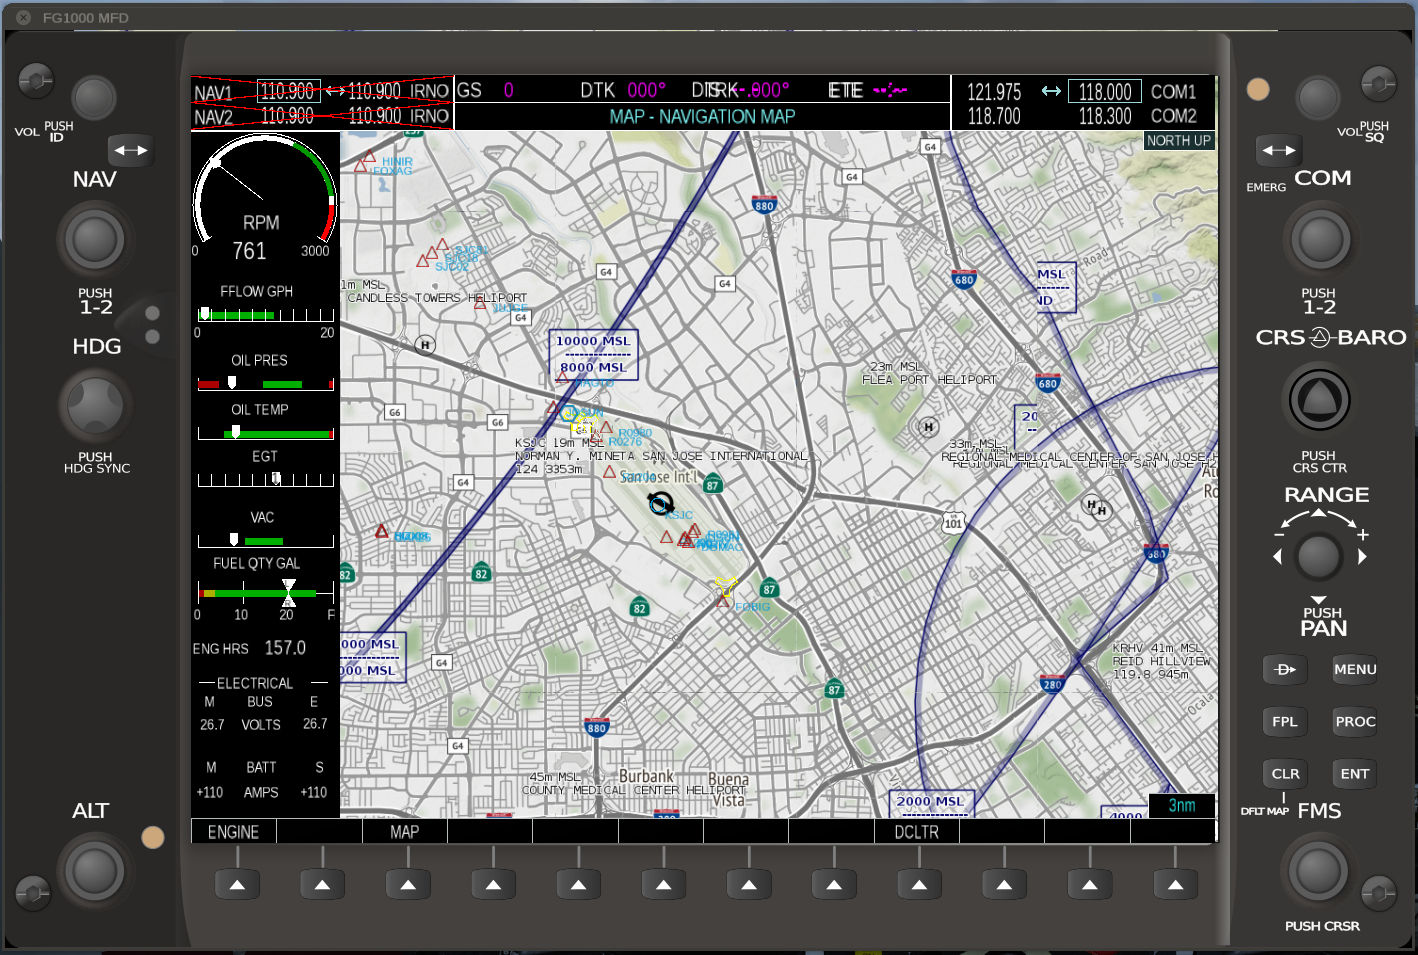
Task: Click the ENT enter button
Action: click(x=1355, y=773)
